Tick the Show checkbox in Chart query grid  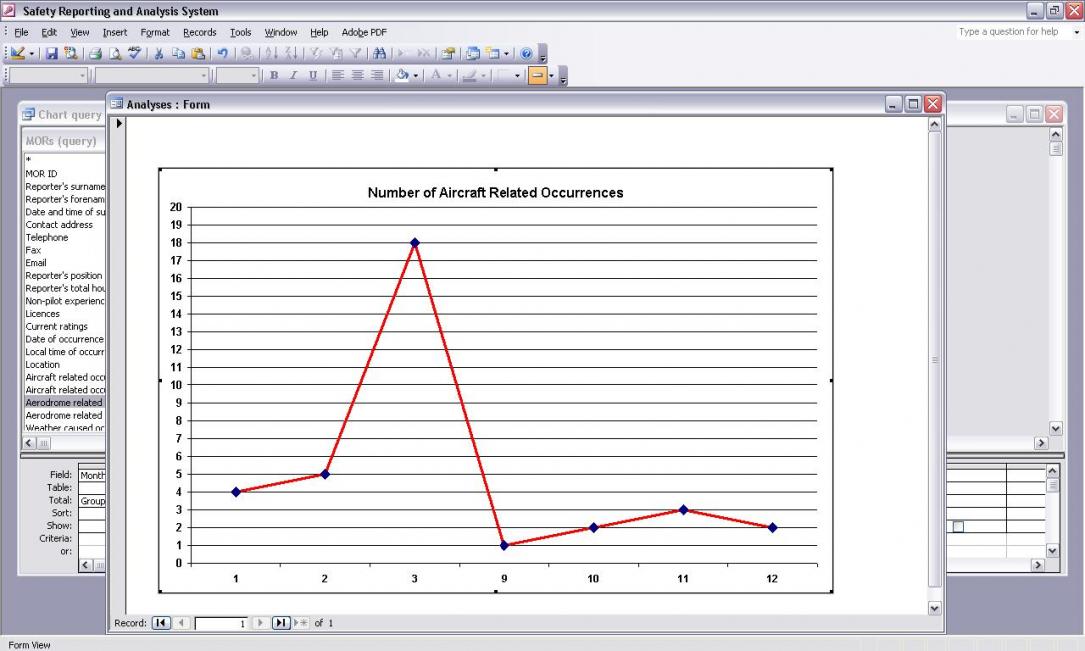(x=958, y=526)
